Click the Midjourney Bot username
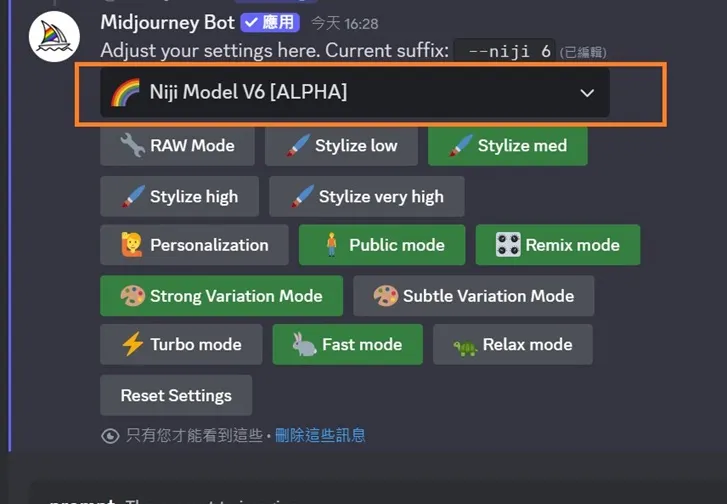727x504 pixels. pos(168,22)
